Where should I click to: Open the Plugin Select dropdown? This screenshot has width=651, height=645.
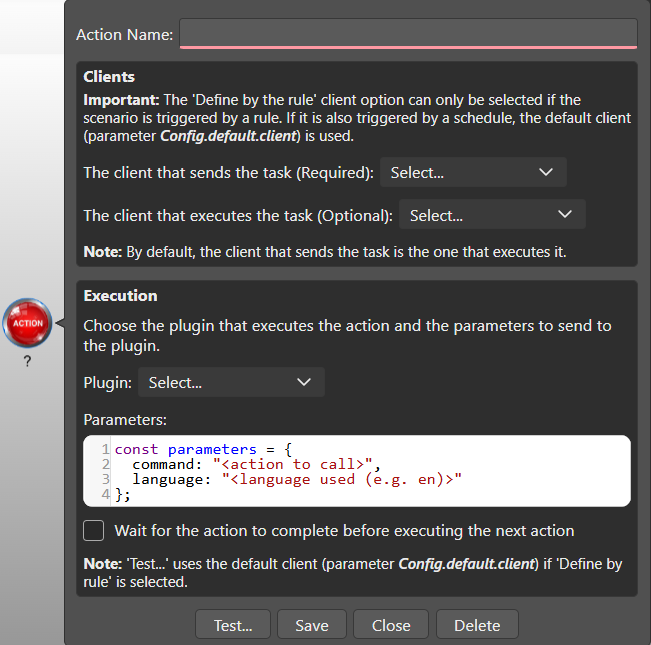click(231, 382)
